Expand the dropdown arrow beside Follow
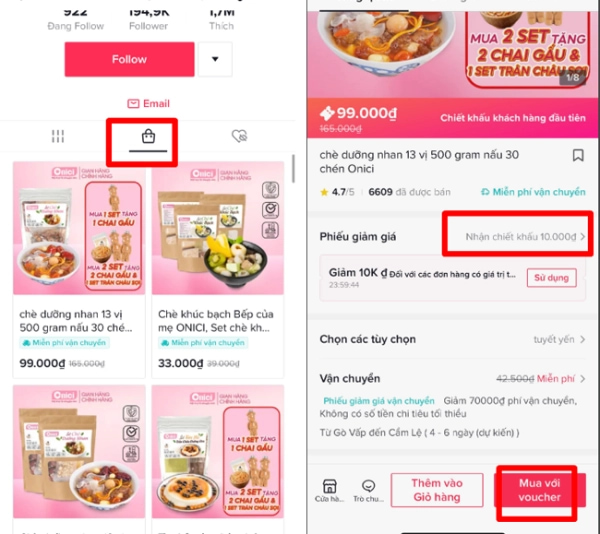The width and height of the screenshot is (600, 534). [x=215, y=59]
